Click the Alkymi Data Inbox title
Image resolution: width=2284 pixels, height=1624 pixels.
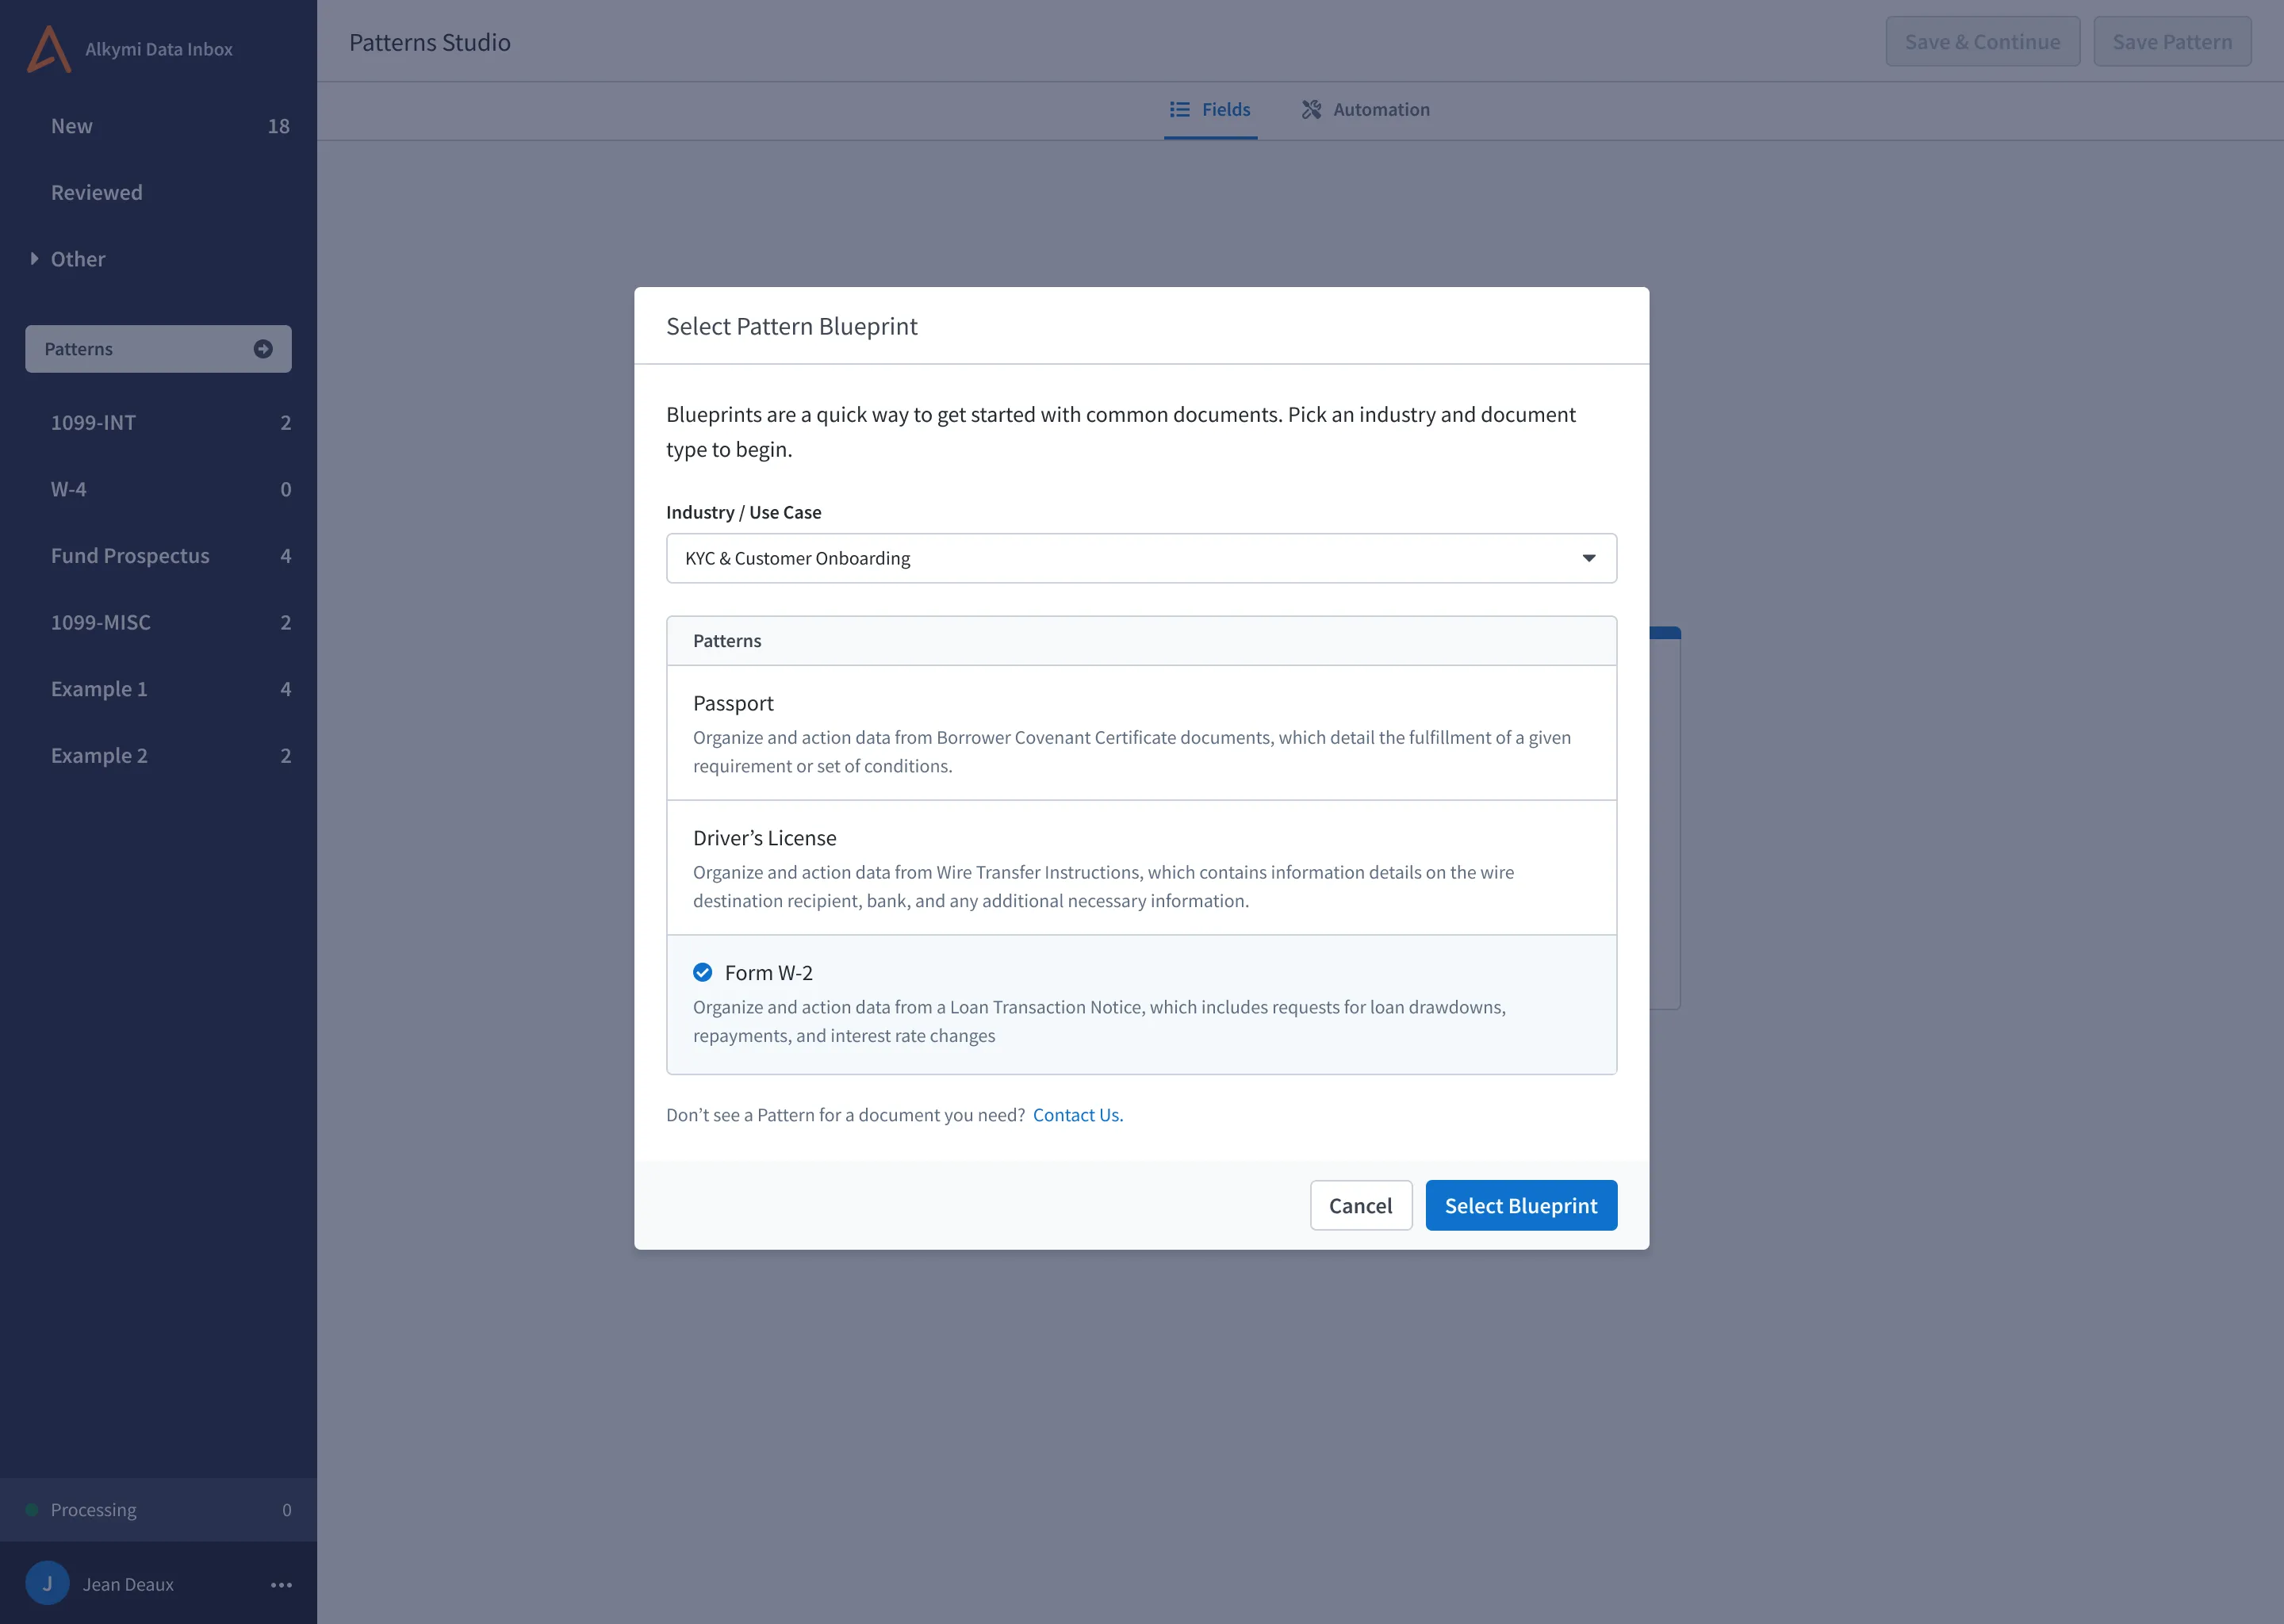(x=159, y=49)
